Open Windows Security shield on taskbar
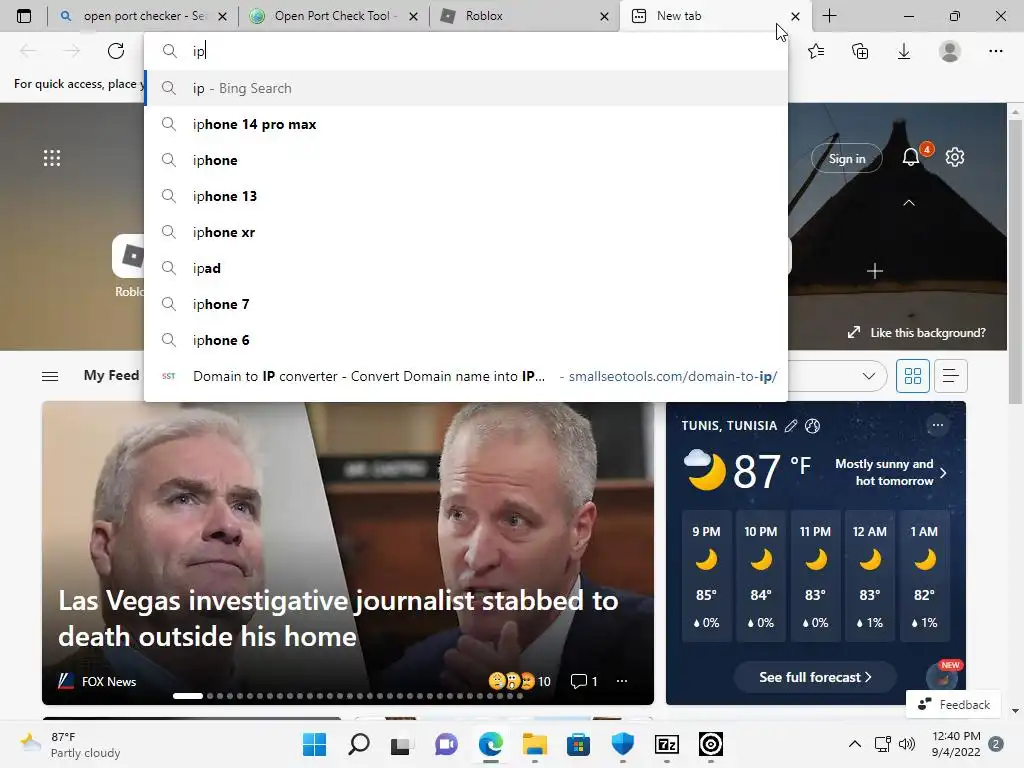 pos(622,744)
